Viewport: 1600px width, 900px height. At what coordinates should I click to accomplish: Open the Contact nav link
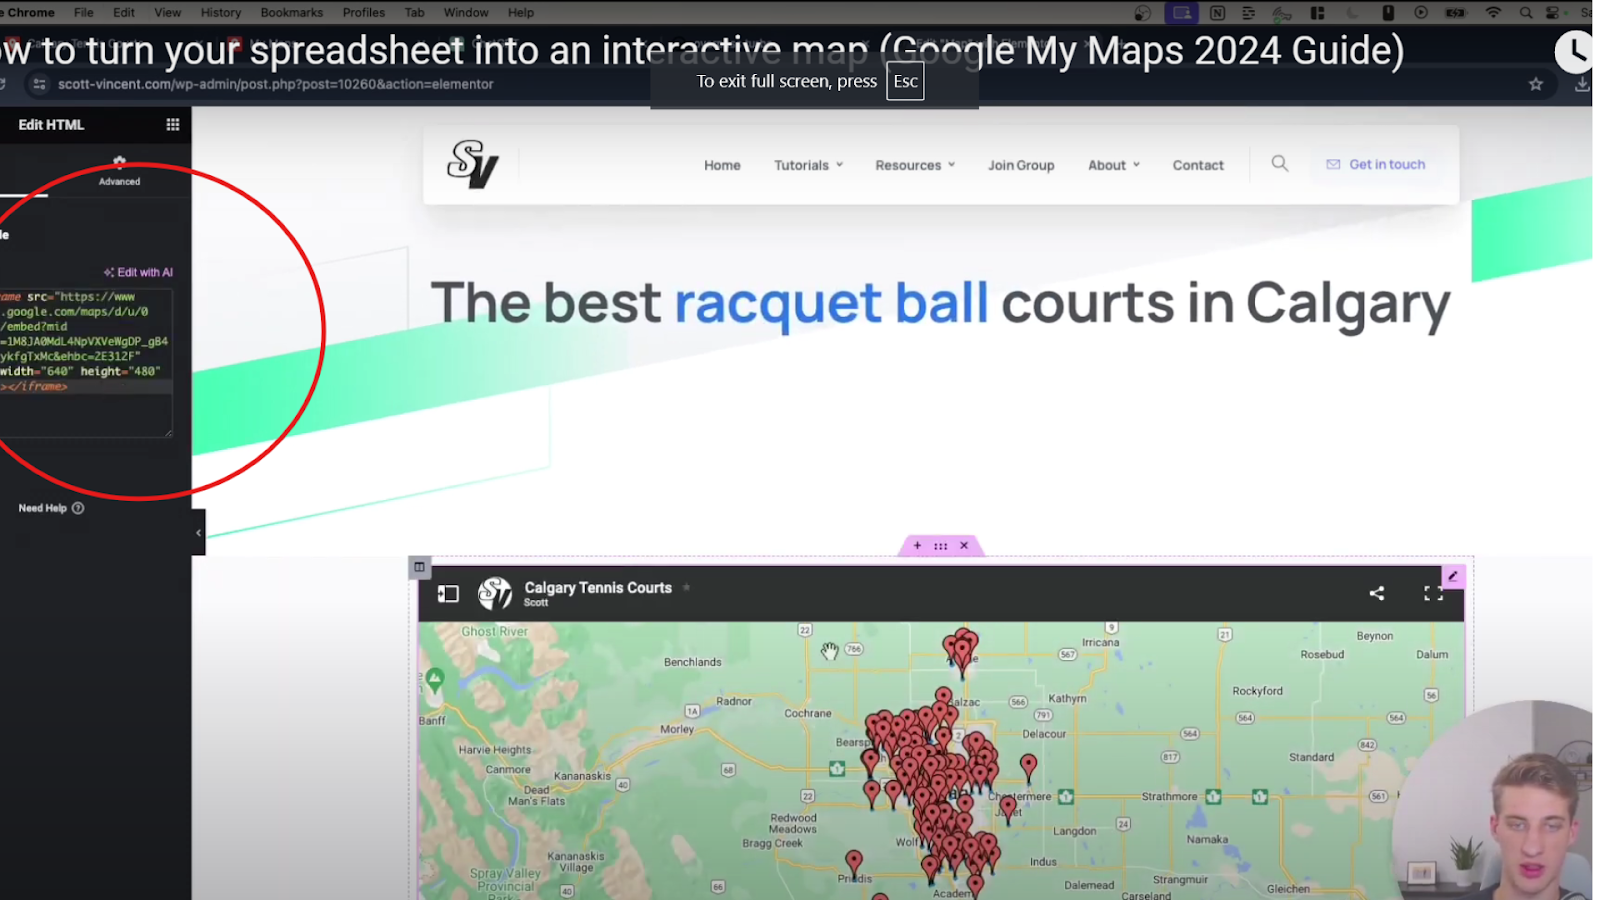coord(1198,165)
